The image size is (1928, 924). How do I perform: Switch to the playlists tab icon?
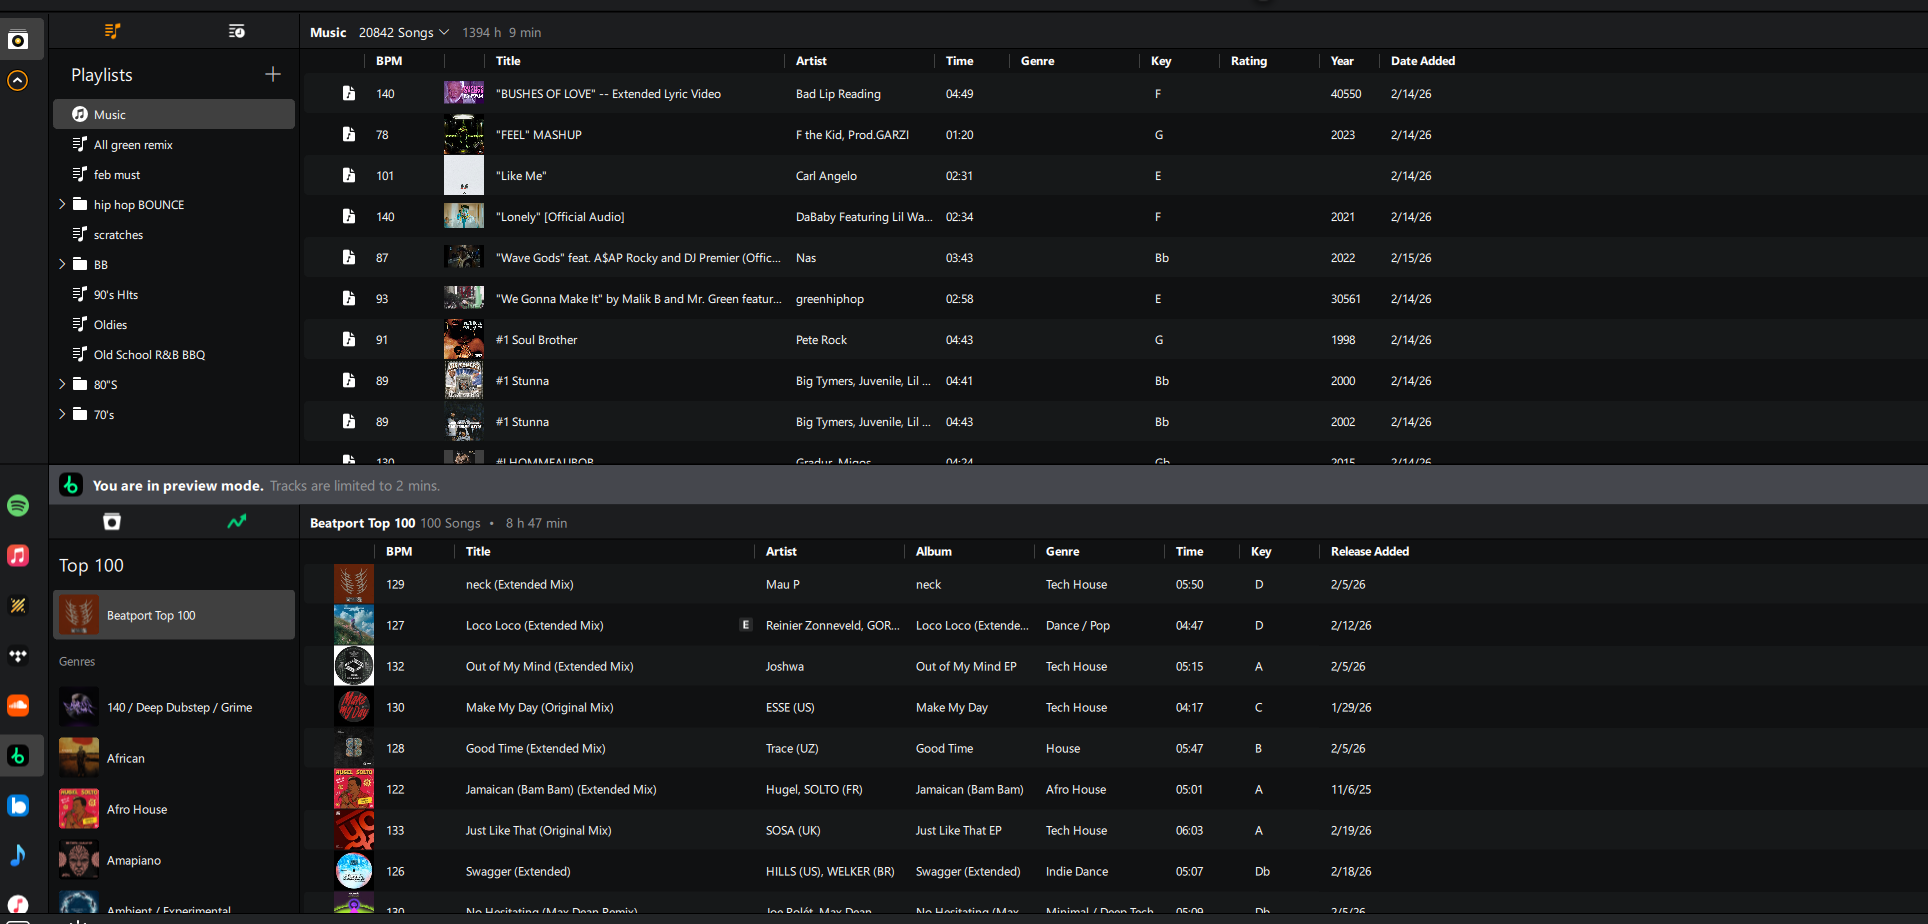pos(112,32)
